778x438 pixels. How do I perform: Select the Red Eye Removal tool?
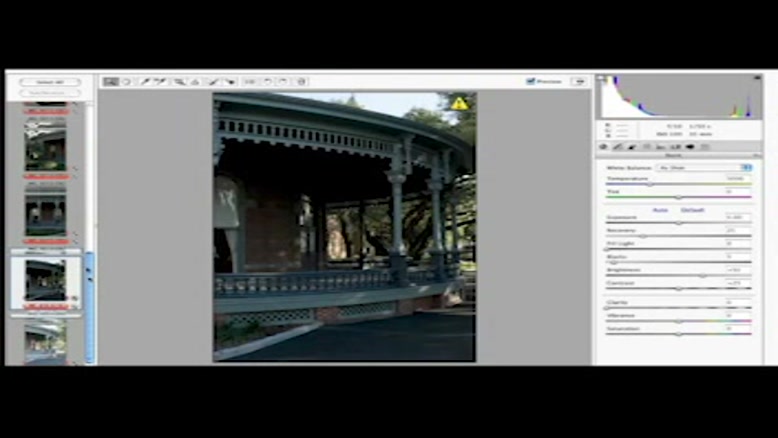pos(229,81)
